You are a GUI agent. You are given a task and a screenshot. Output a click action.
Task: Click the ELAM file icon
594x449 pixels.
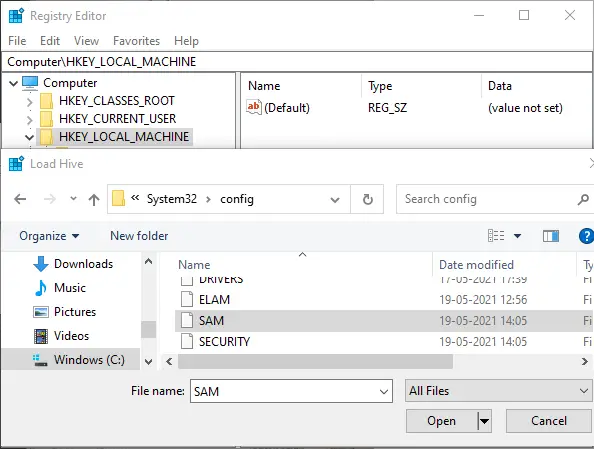pyautogui.click(x=186, y=299)
